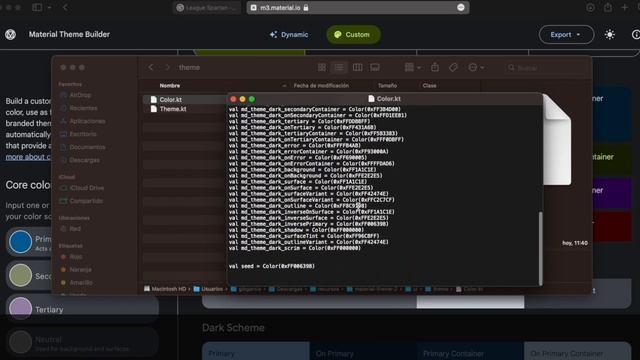Viewport: 640px width, 360px height.
Task: Click the seed color line in preview
Action: [271, 266]
